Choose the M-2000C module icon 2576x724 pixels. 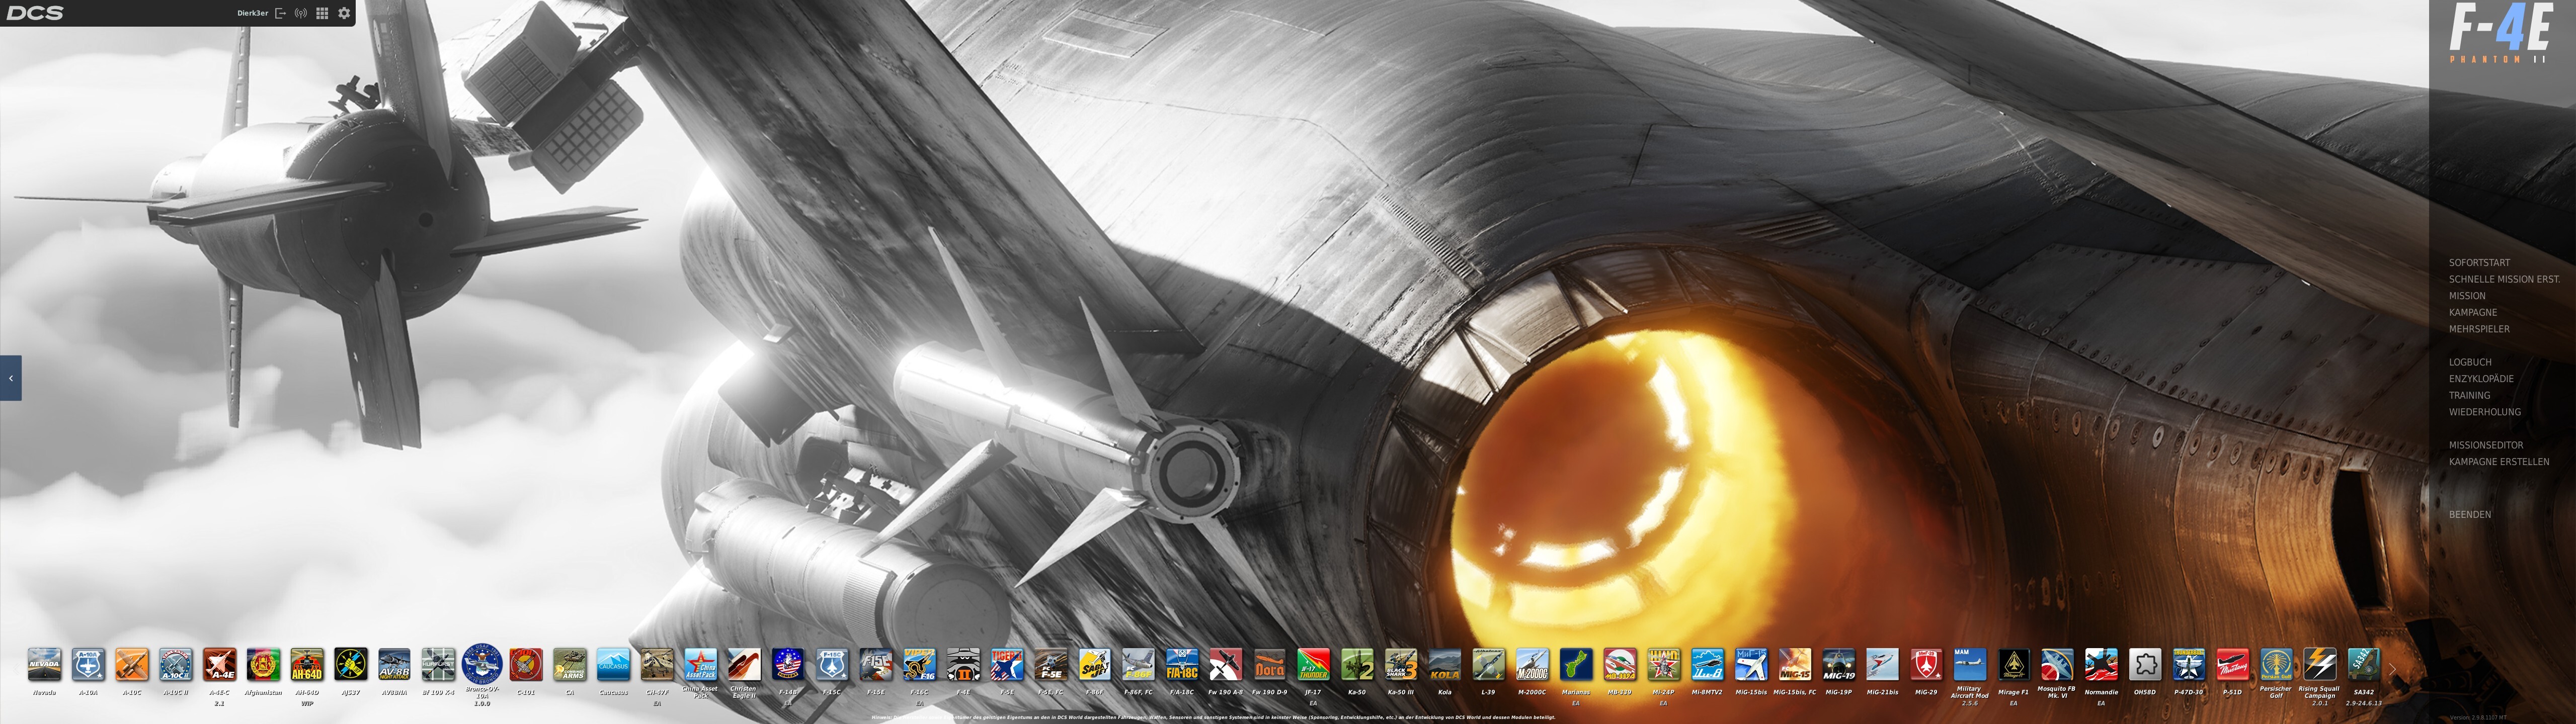point(1532,664)
